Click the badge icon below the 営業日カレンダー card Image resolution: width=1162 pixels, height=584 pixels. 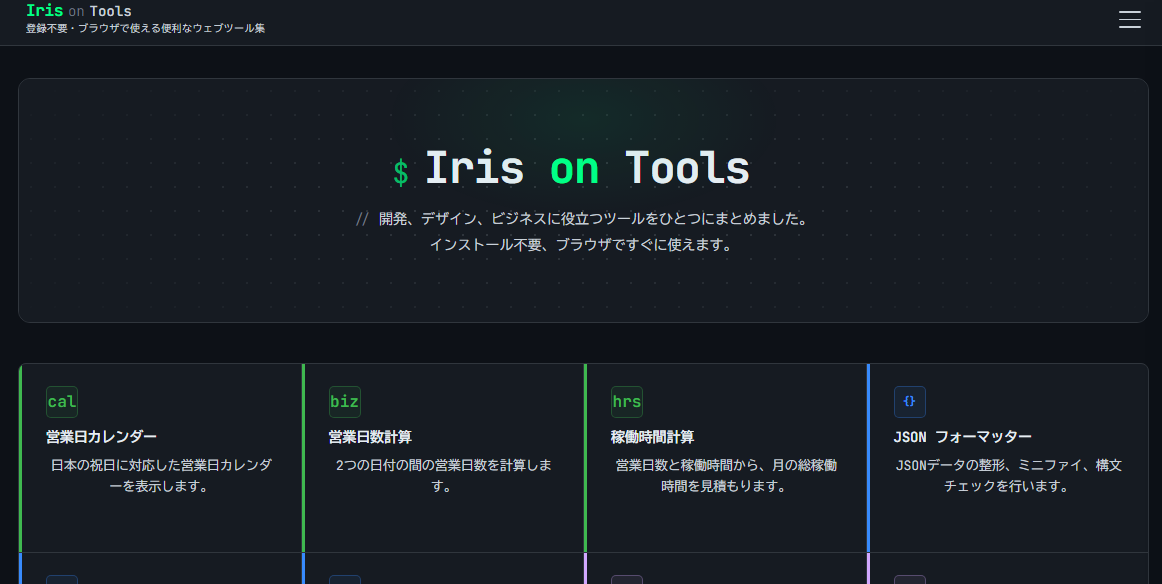coord(61,580)
